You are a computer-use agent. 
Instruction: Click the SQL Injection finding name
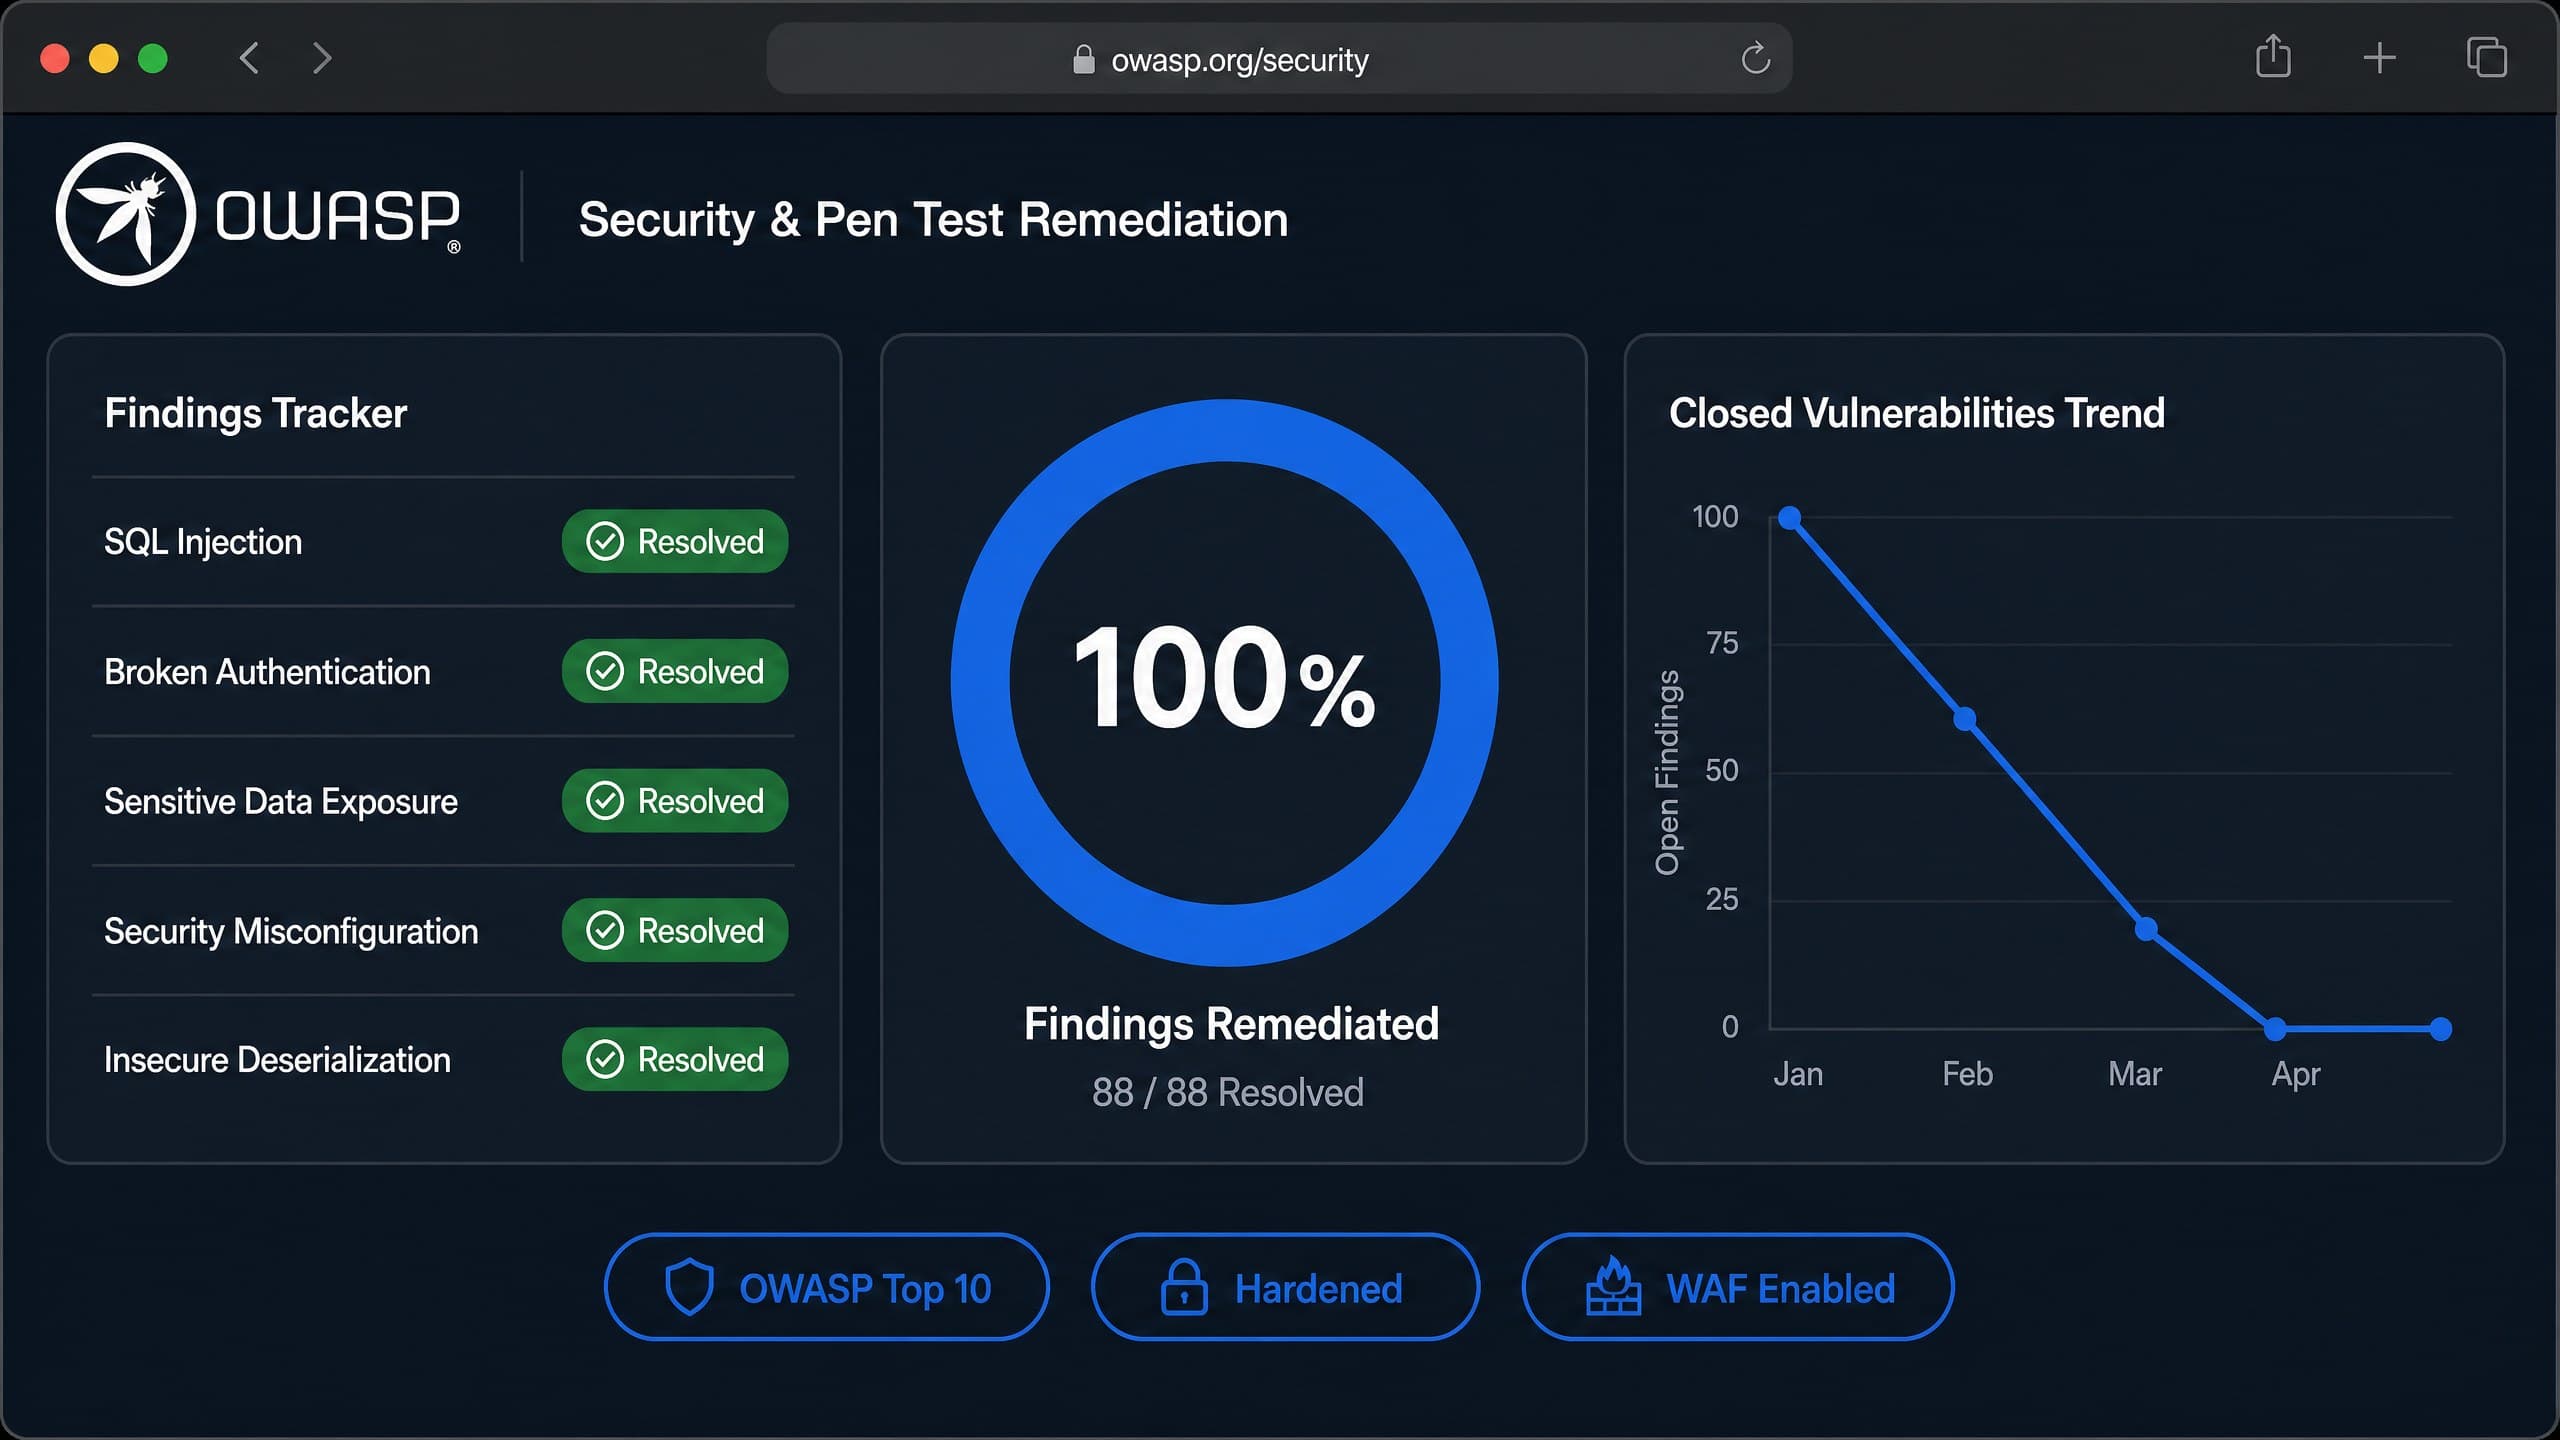click(203, 542)
